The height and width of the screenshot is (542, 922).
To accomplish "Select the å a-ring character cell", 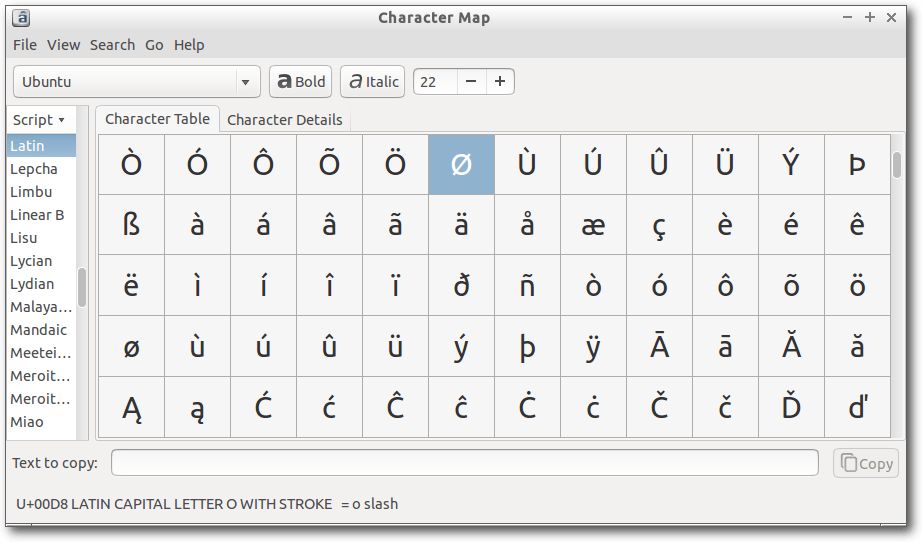I will (527, 225).
